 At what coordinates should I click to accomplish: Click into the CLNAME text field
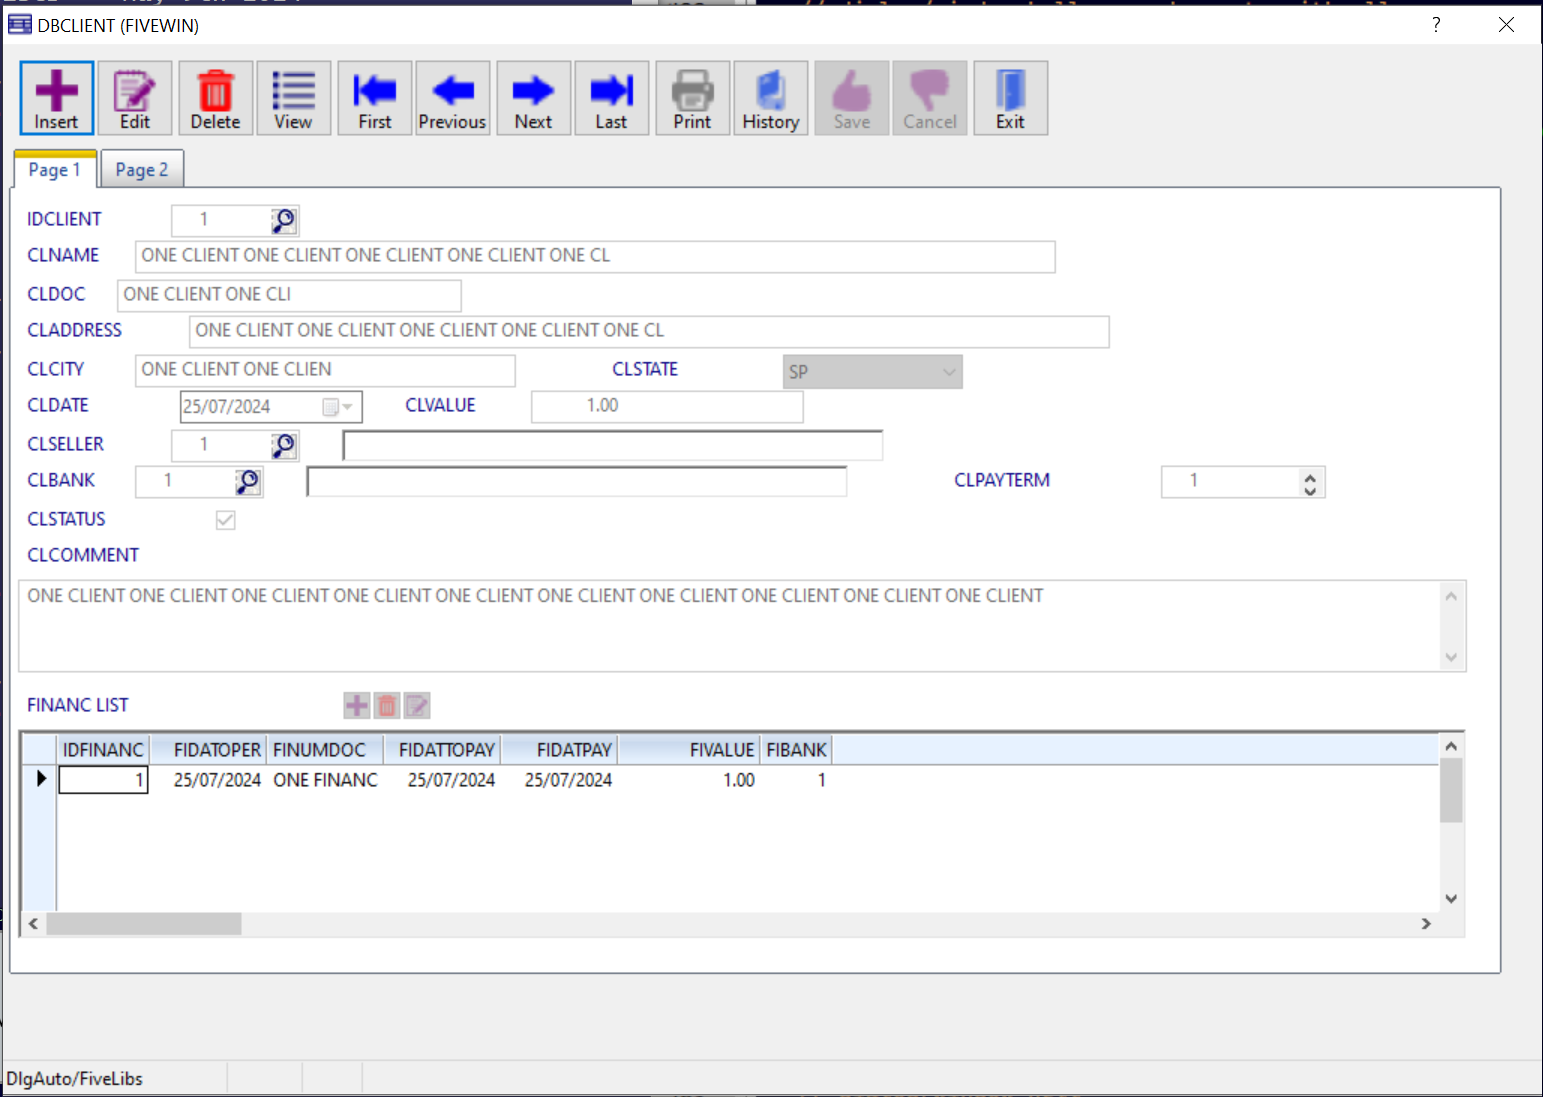point(594,256)
